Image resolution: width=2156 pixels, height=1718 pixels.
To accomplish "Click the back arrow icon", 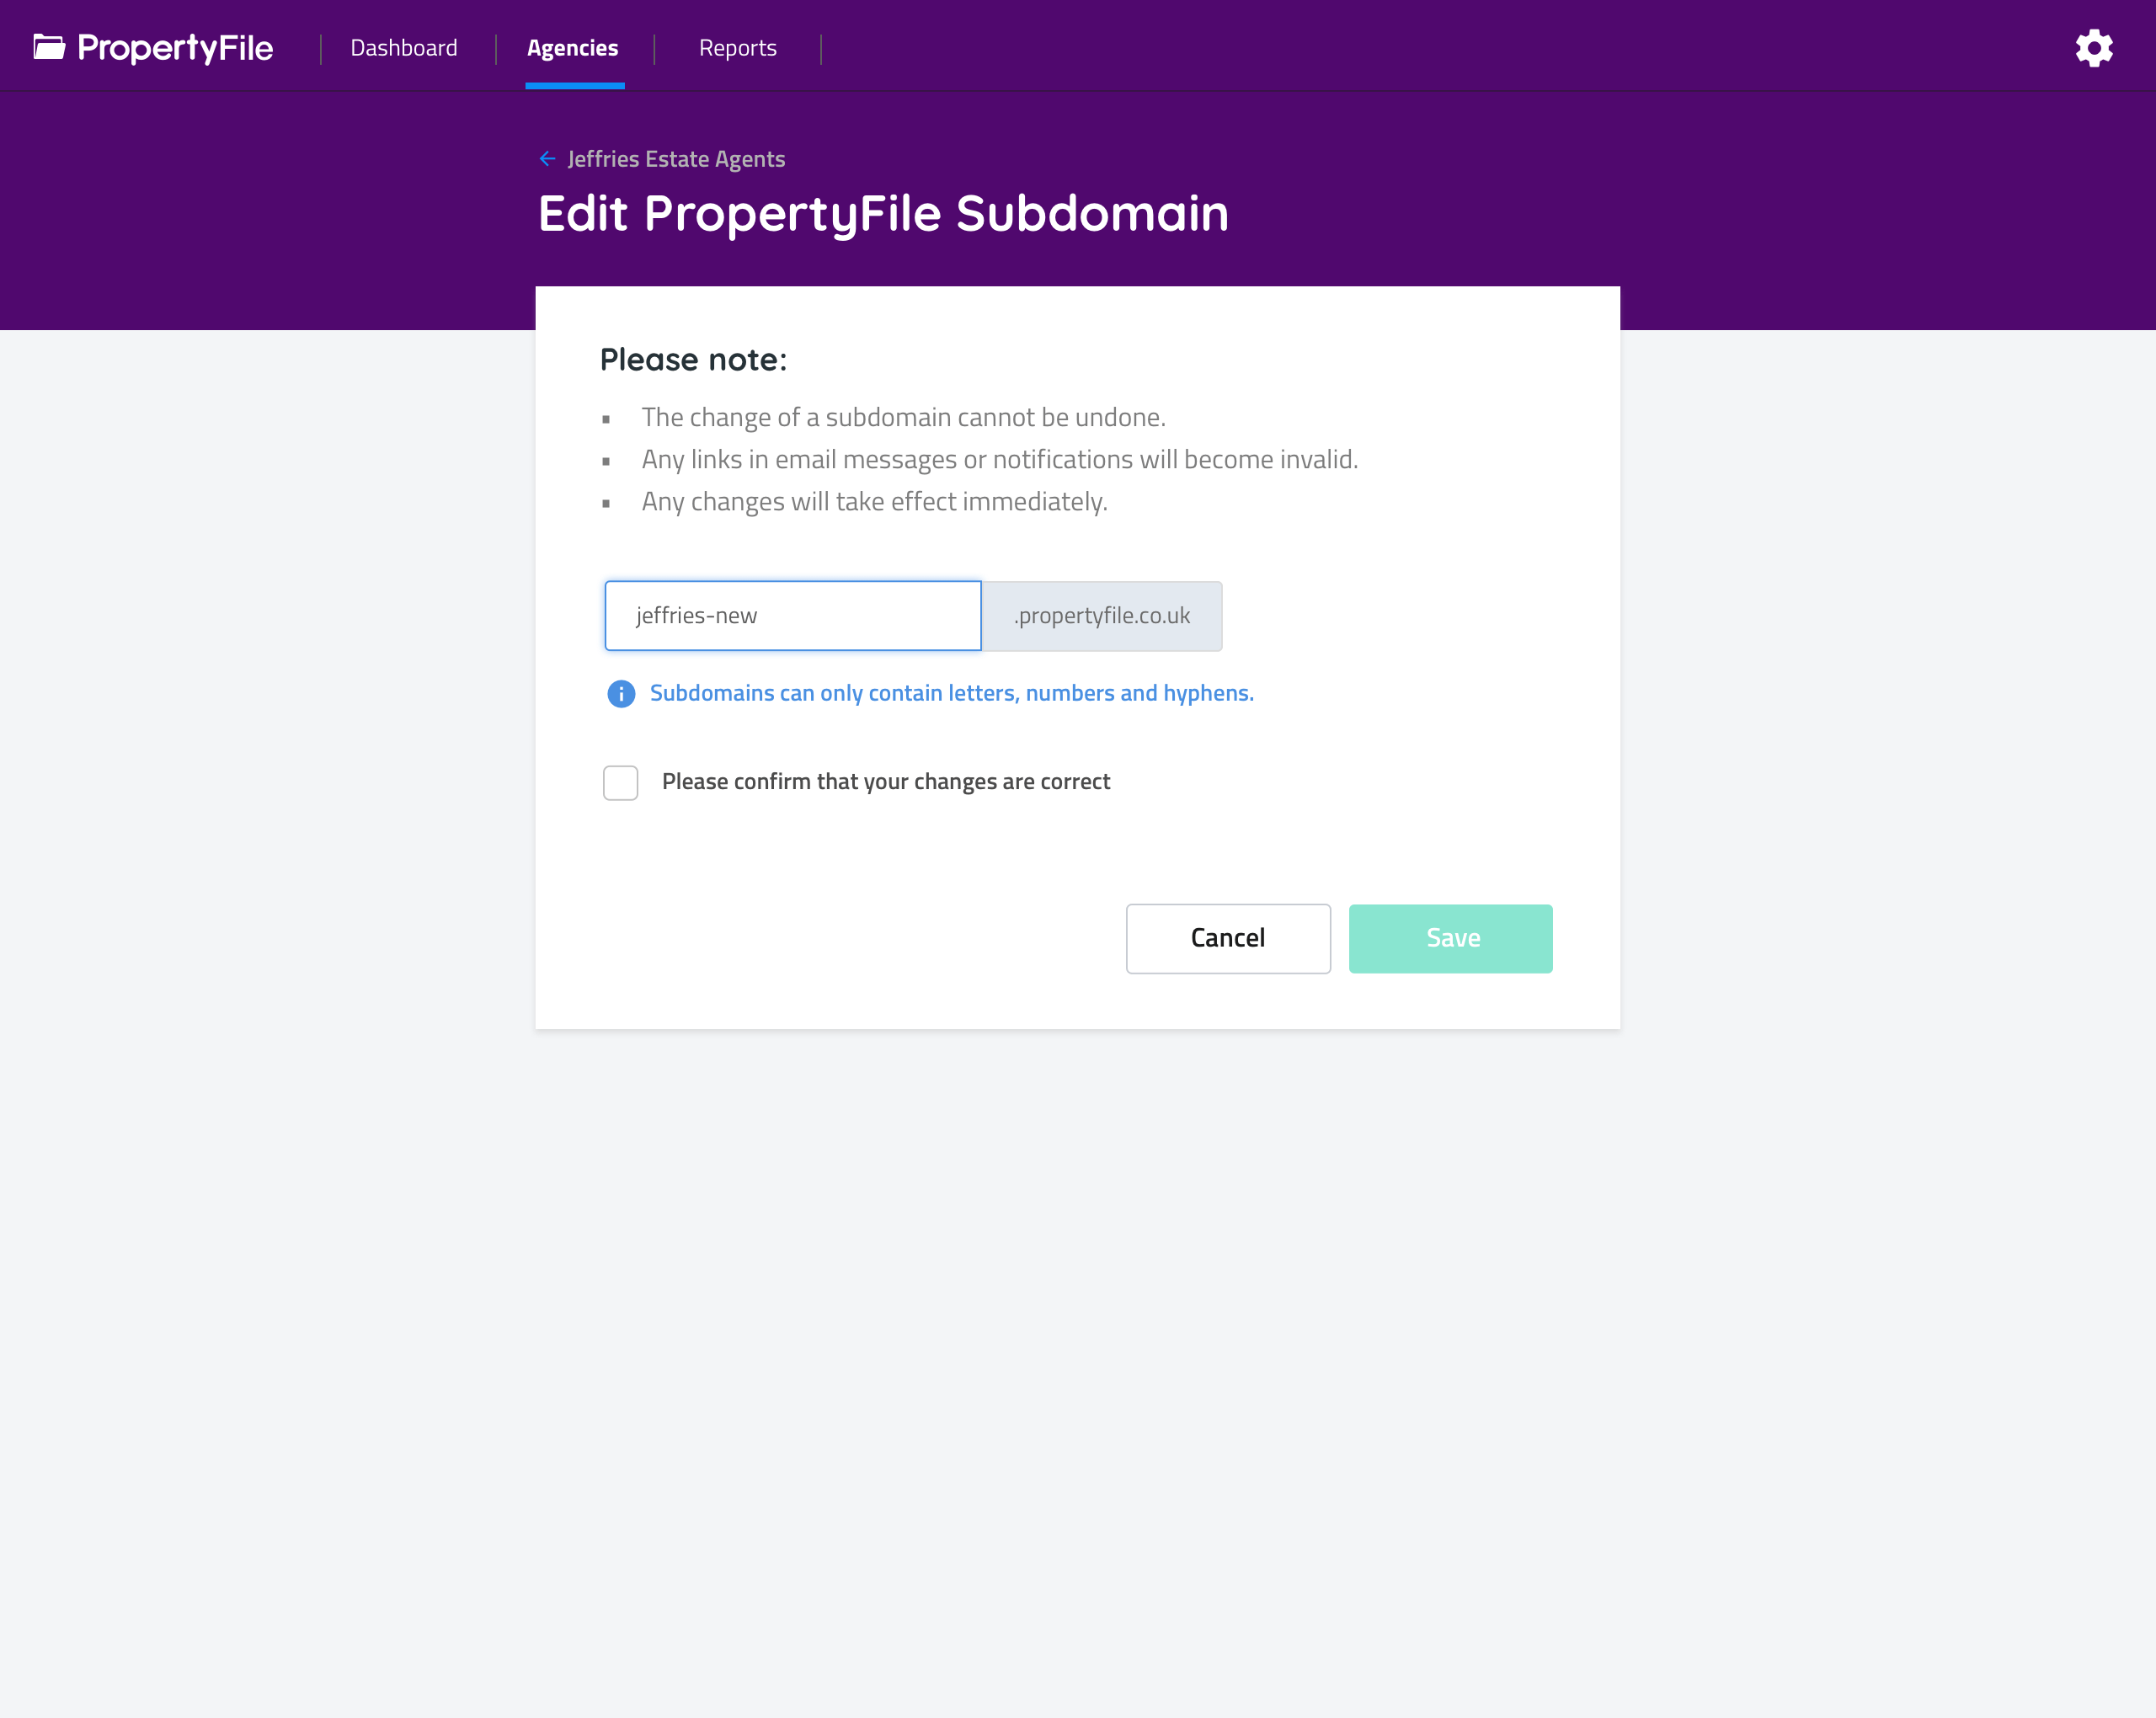I will tap(547, 159).
